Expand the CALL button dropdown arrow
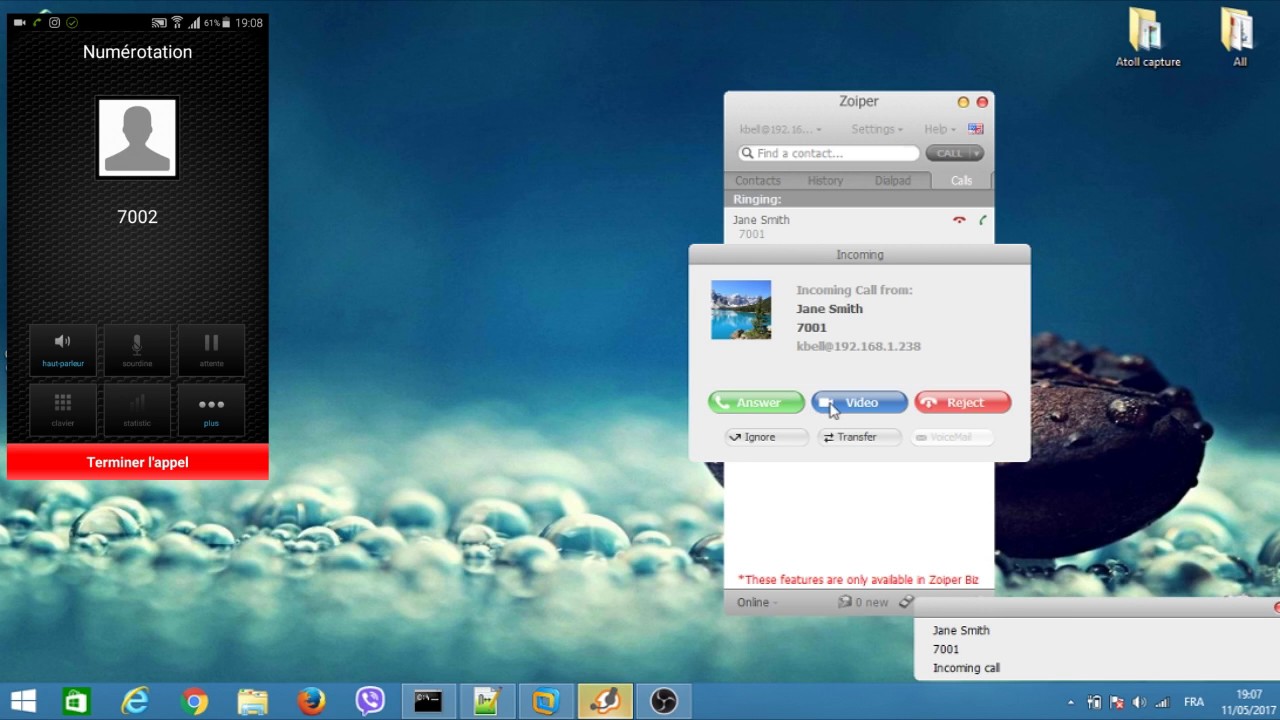Viewport: 1280px width, 720px height. 977,153
